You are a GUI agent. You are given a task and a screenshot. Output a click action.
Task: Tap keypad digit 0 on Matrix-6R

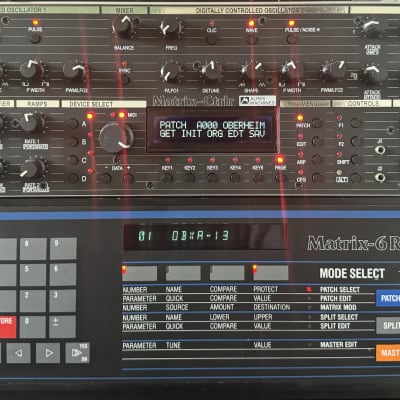click(x=33, y=327)
